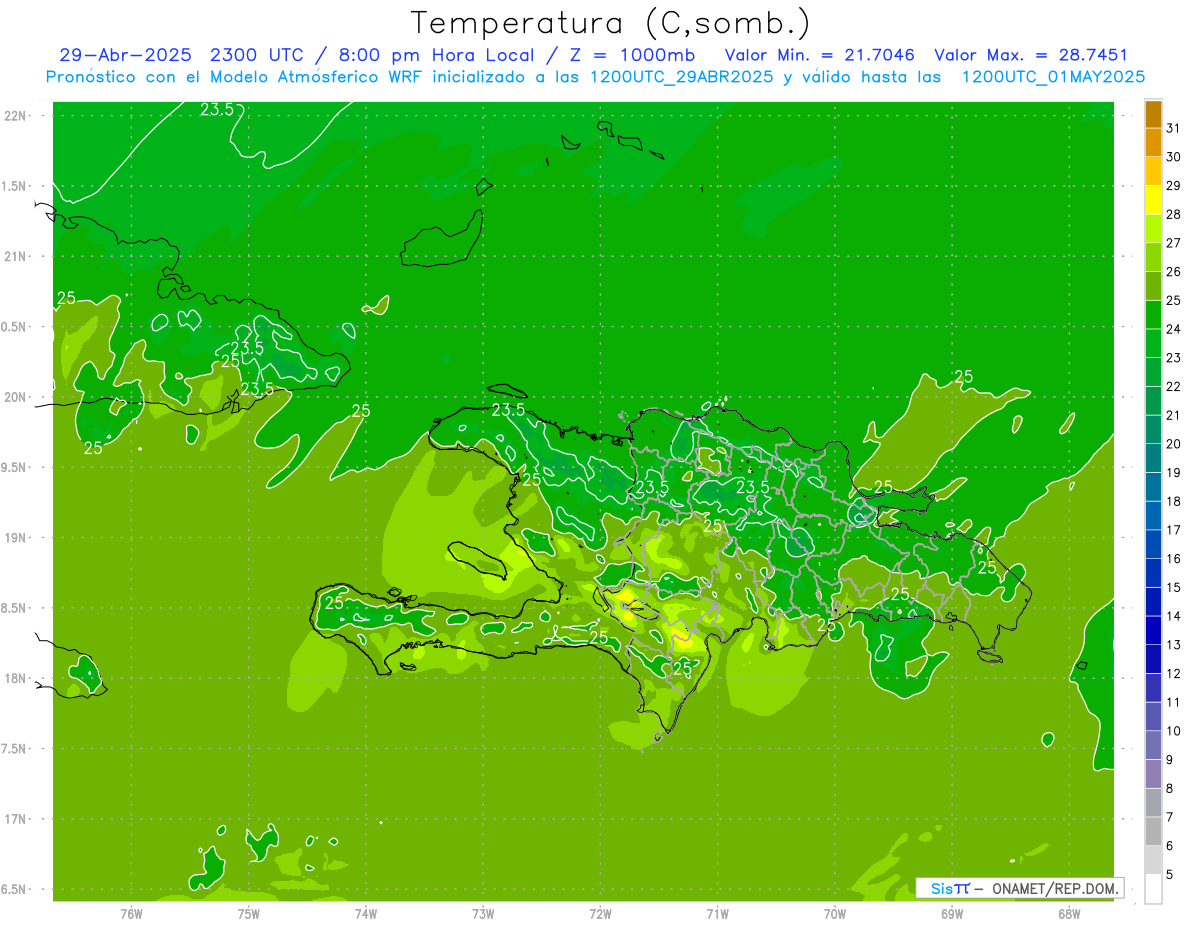Click the "70W" longitude axis label
The image size is (1200, 927).
point(835,913)
